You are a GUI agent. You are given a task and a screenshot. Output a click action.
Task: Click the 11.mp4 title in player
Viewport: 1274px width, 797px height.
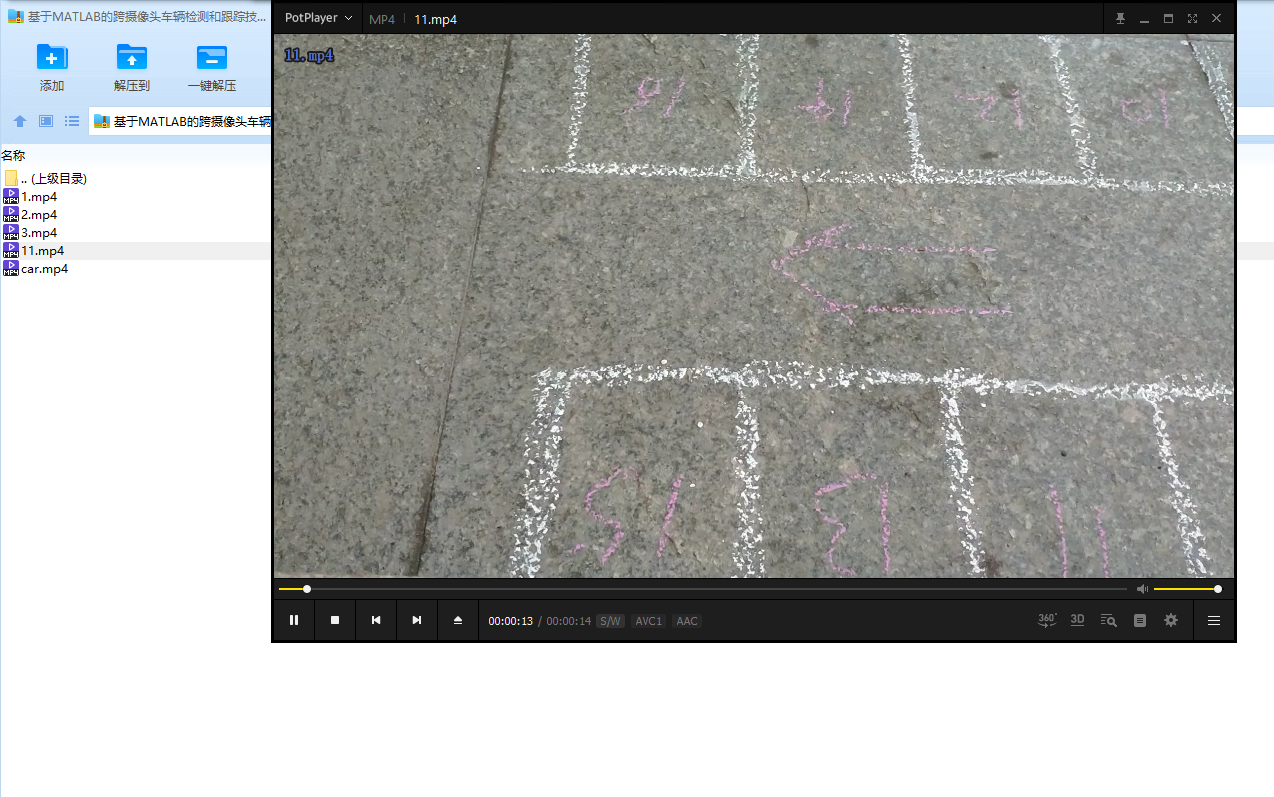435,19
